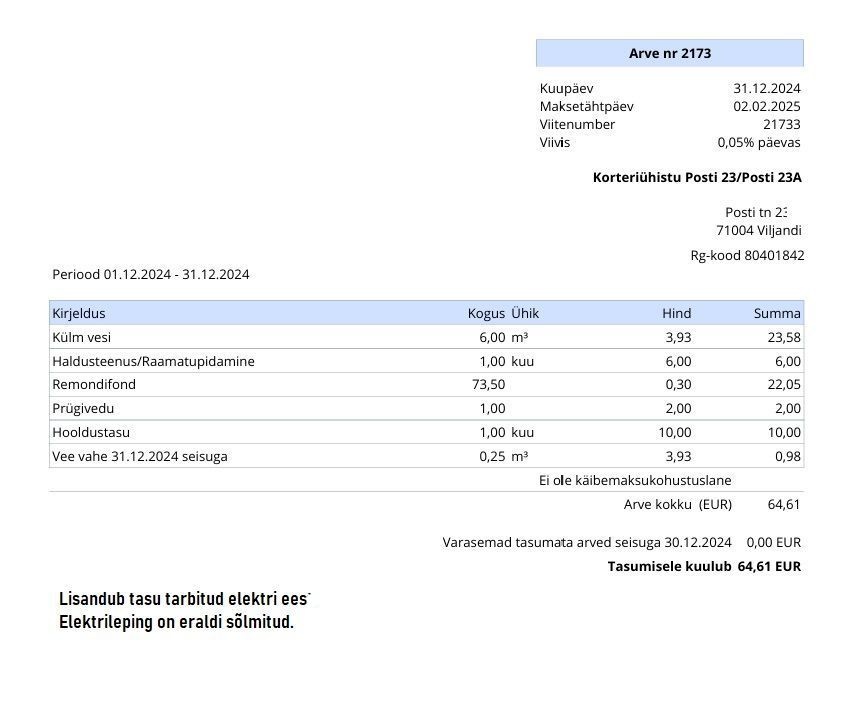Select the "Külm vesi" row description

coord(81,337)
